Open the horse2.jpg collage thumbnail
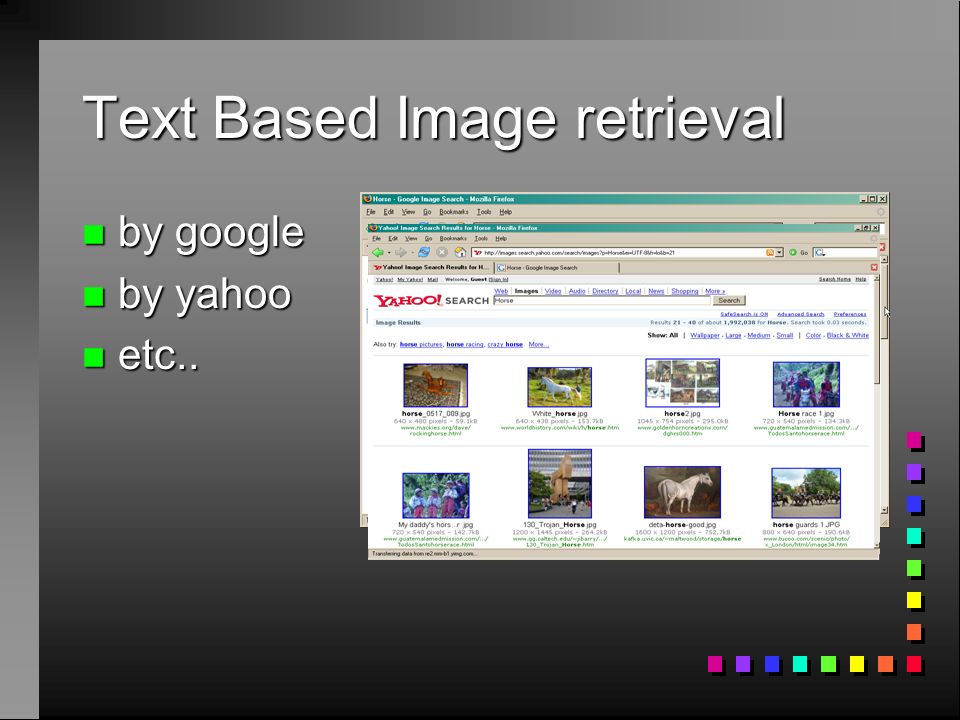The height and width of the screenshot is (720, 960). point(682,383)
